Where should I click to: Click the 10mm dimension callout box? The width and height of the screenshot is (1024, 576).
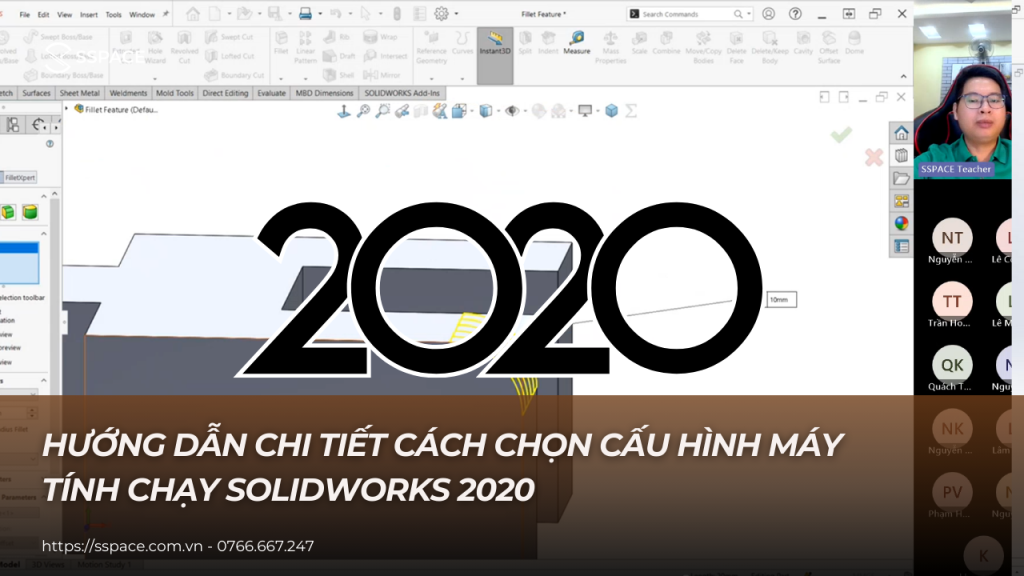(781, 300)
